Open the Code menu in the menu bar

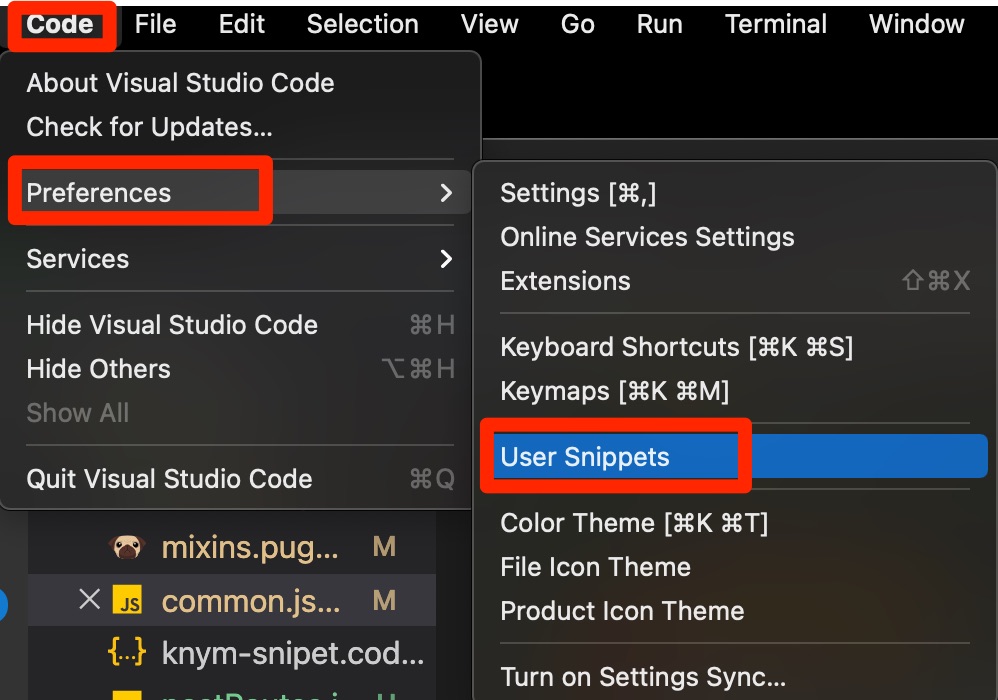point(60,24)
